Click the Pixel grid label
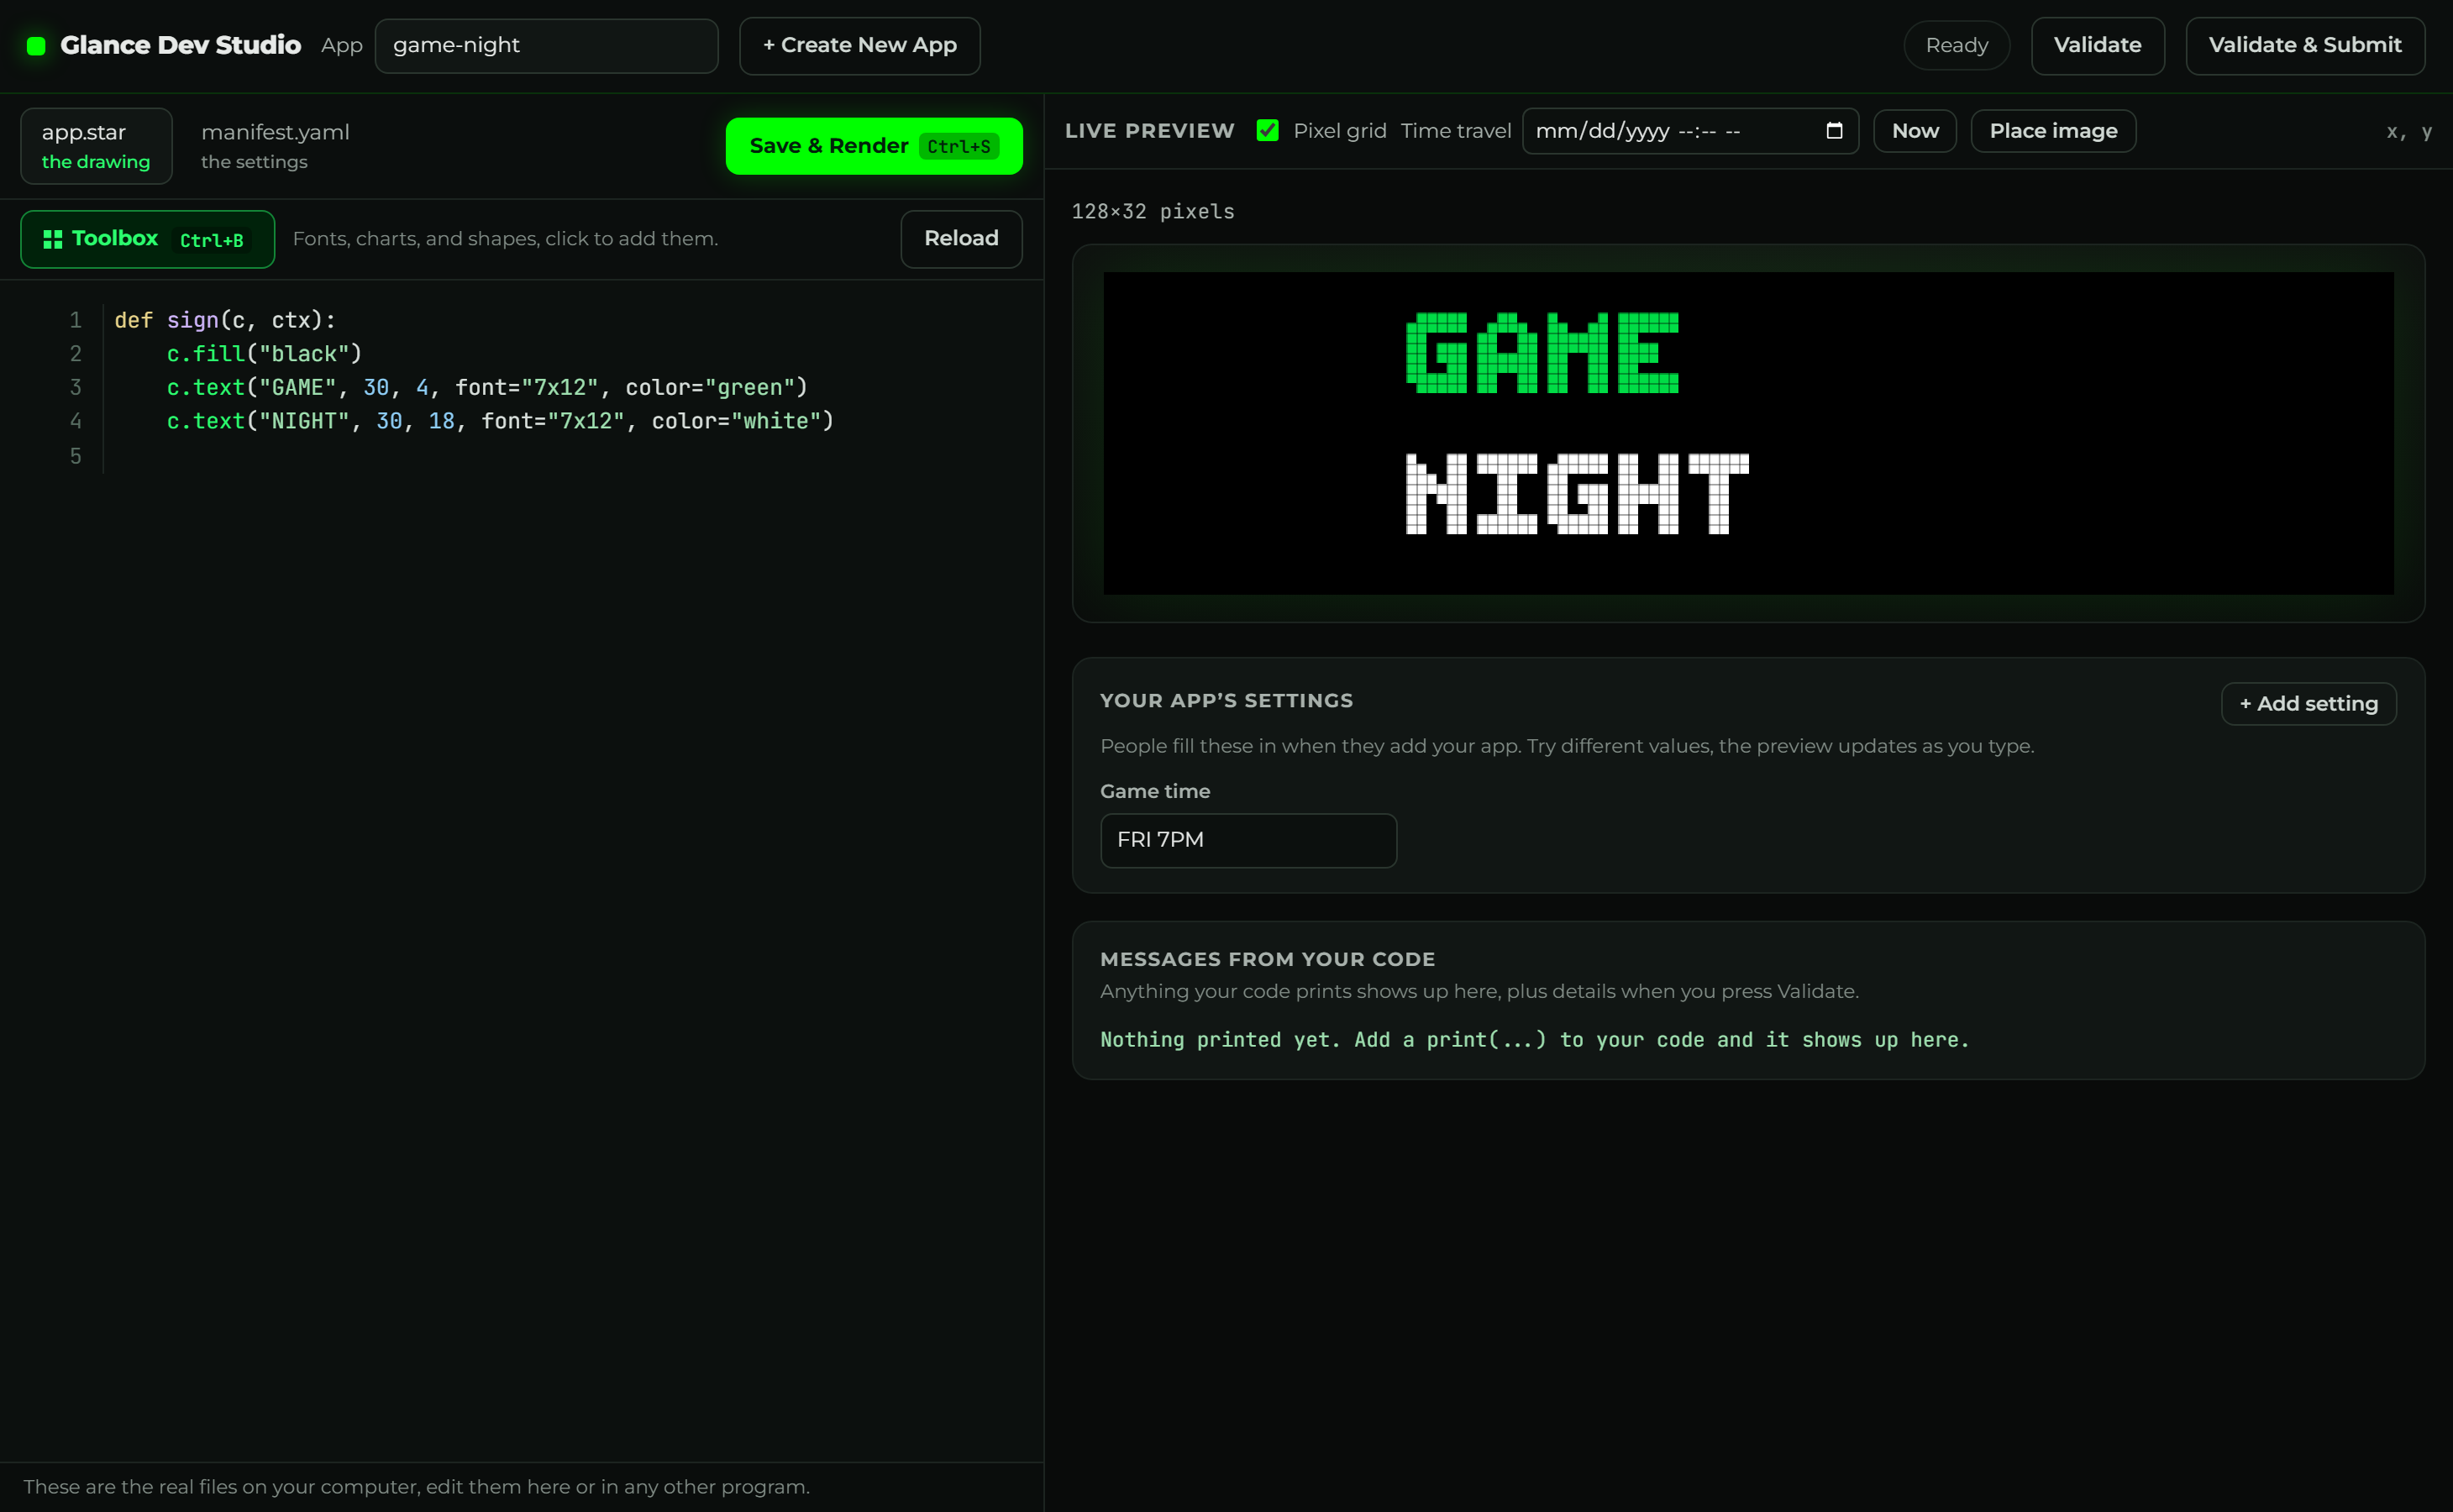 point(1339,131)
